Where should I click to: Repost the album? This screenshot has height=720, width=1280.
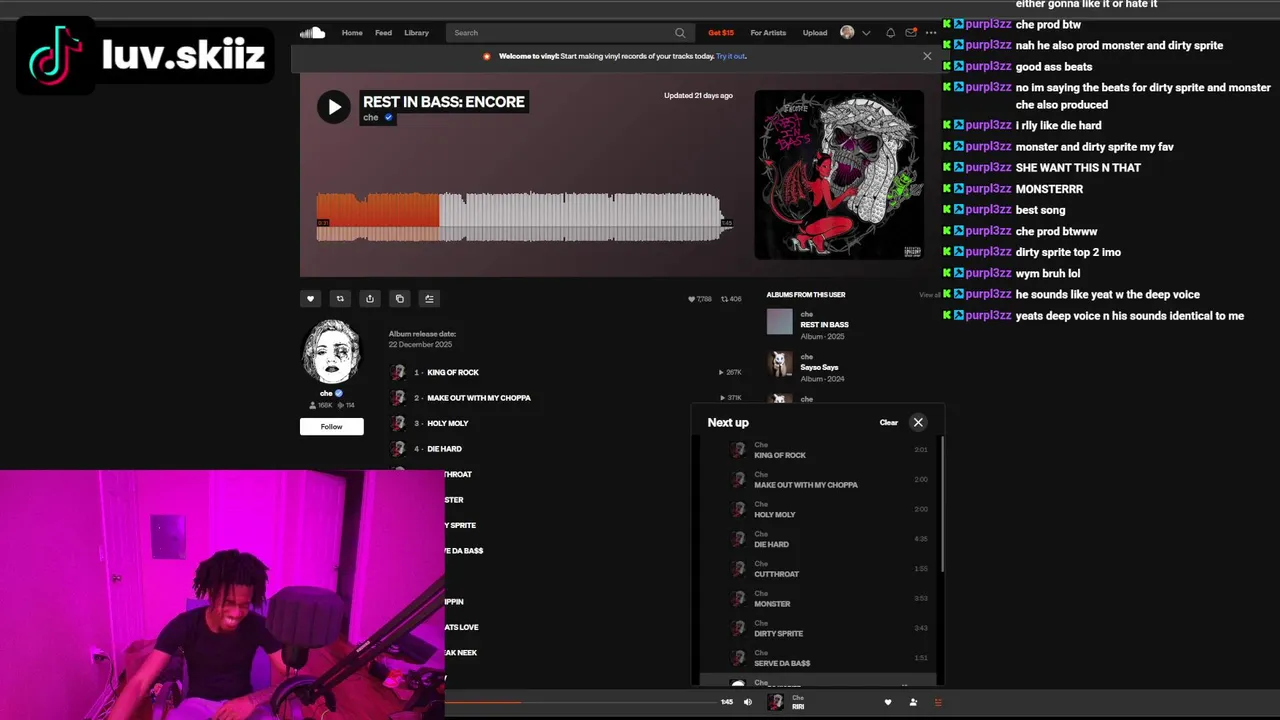tap(340, 299)
